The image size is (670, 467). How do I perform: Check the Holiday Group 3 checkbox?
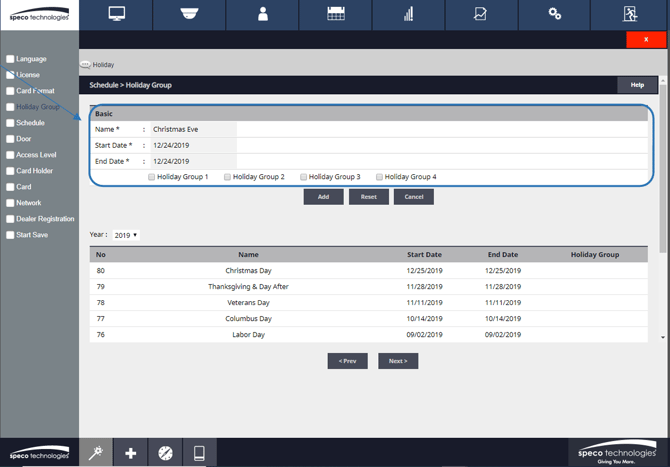(303, 177)
